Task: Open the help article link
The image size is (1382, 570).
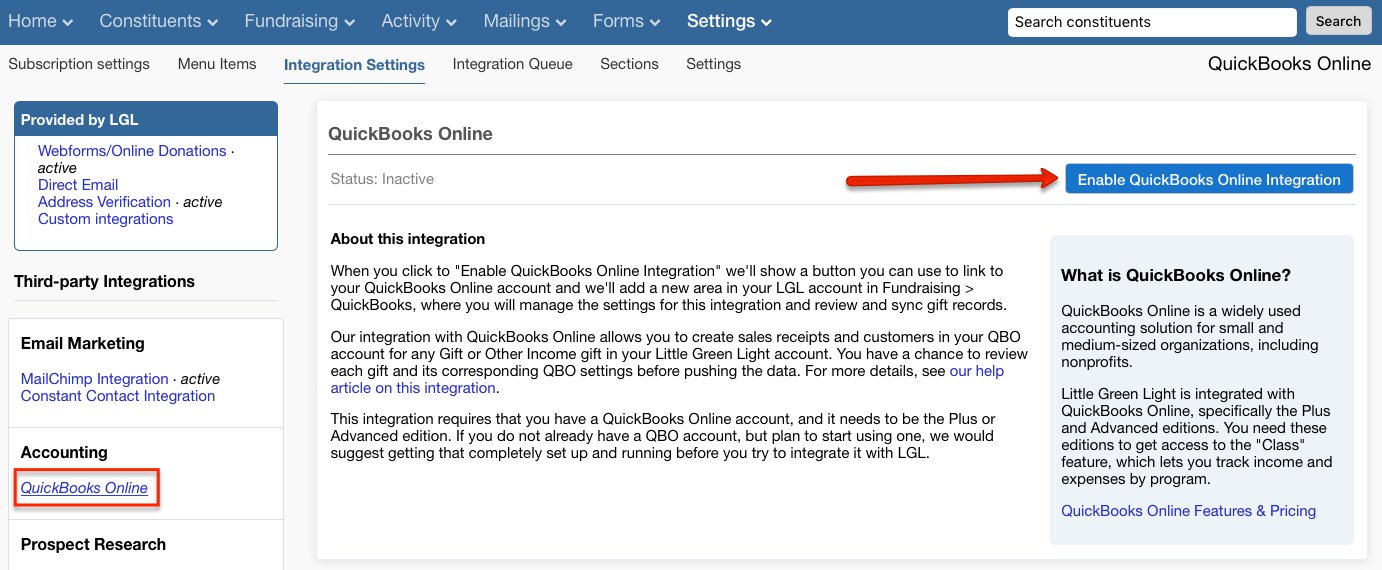Action: (x=667, y=379)
